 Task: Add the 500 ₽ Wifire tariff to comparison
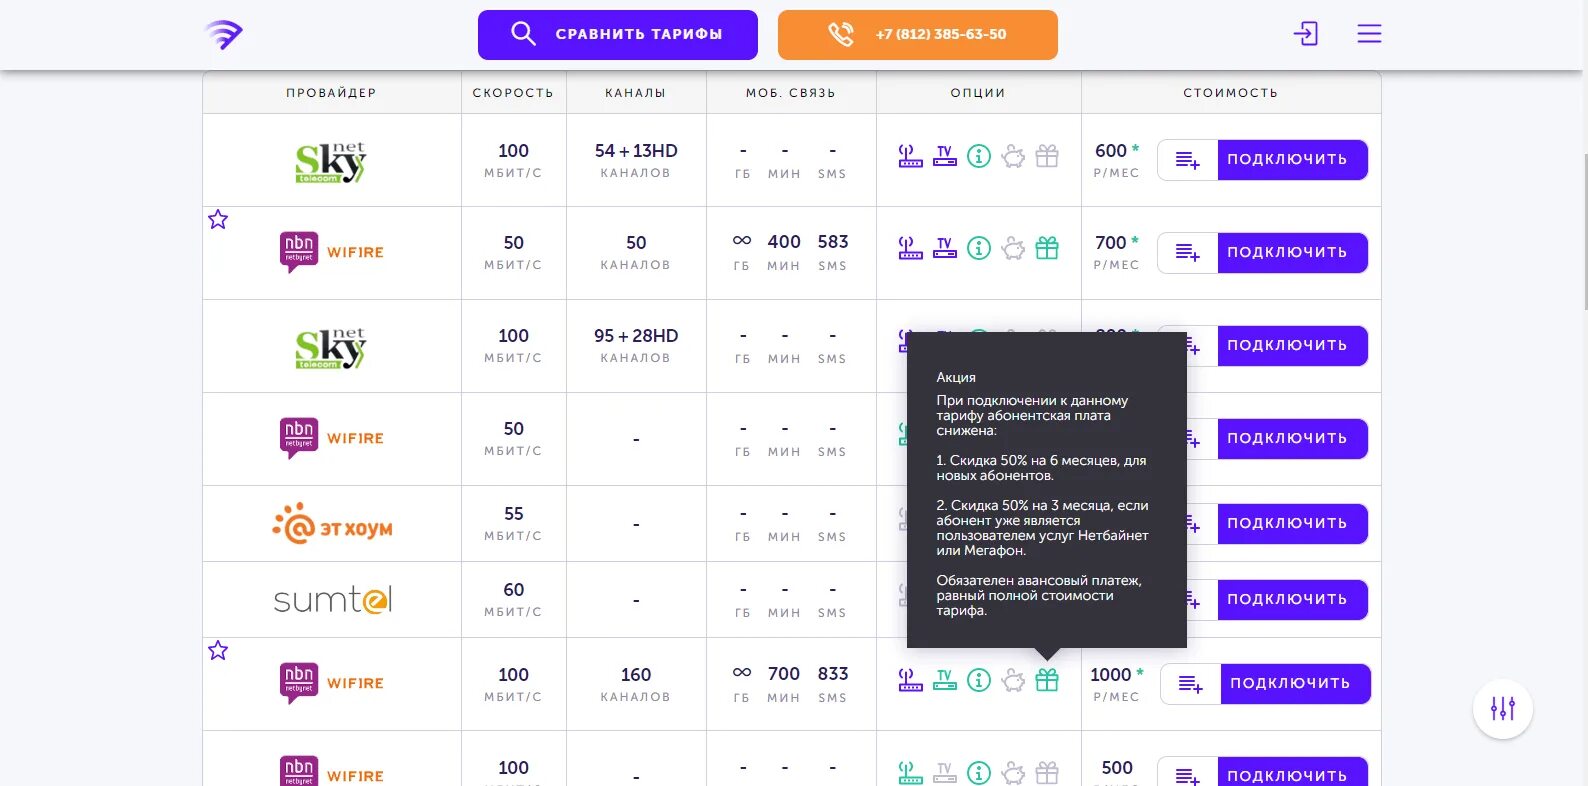pos(1187,772)
